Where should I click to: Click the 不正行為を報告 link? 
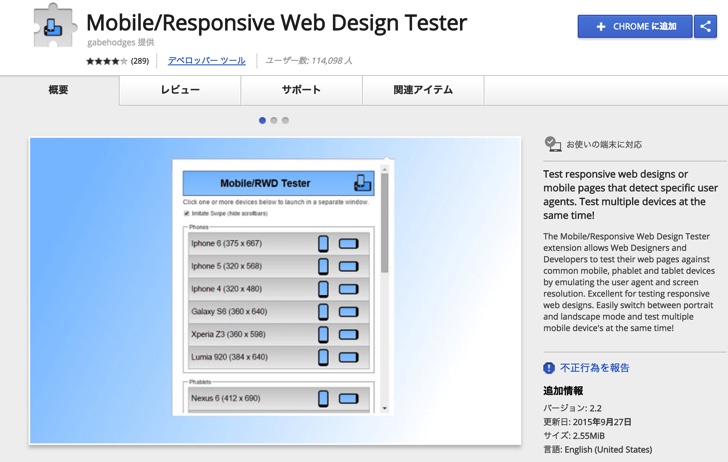pos(594,368)
